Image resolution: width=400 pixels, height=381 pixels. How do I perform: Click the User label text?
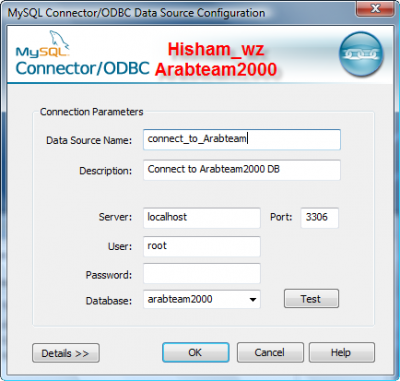[x=120, y=247]
